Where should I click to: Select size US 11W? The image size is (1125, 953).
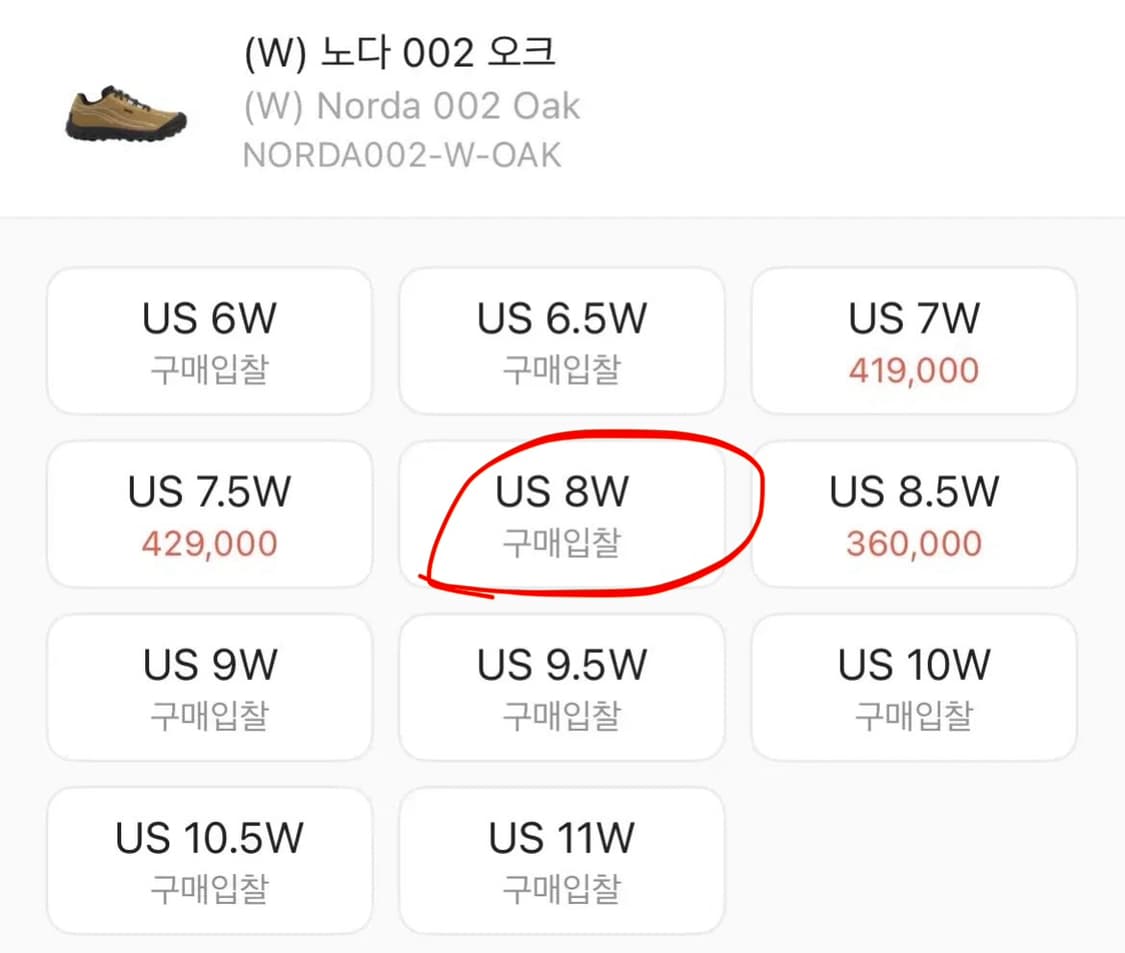click(x=562, y=858)
